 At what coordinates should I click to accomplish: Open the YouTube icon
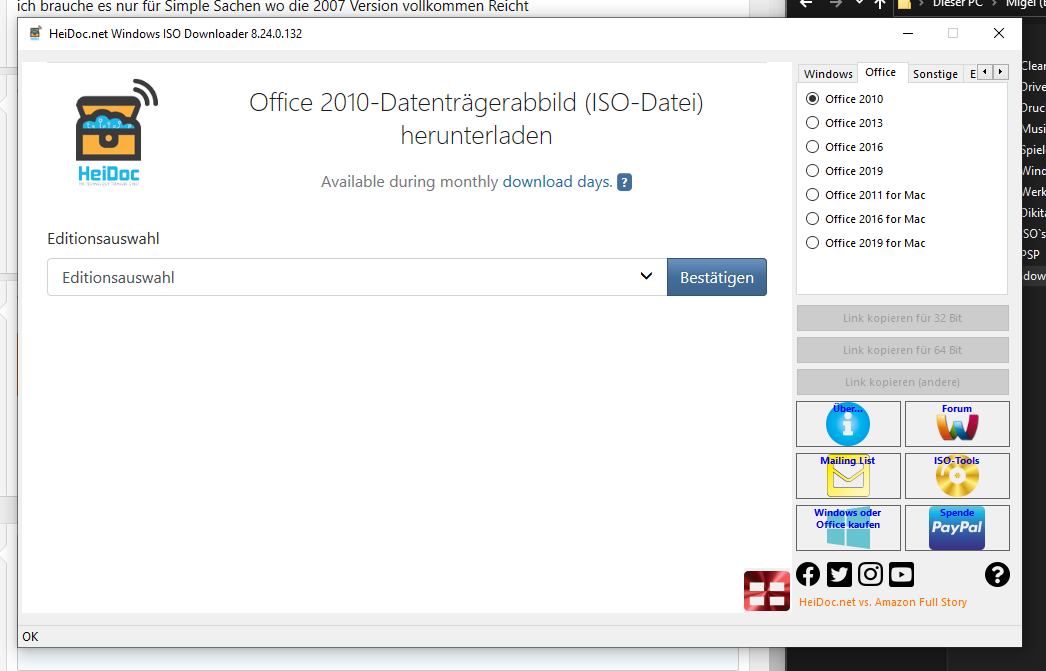point(901,574)
